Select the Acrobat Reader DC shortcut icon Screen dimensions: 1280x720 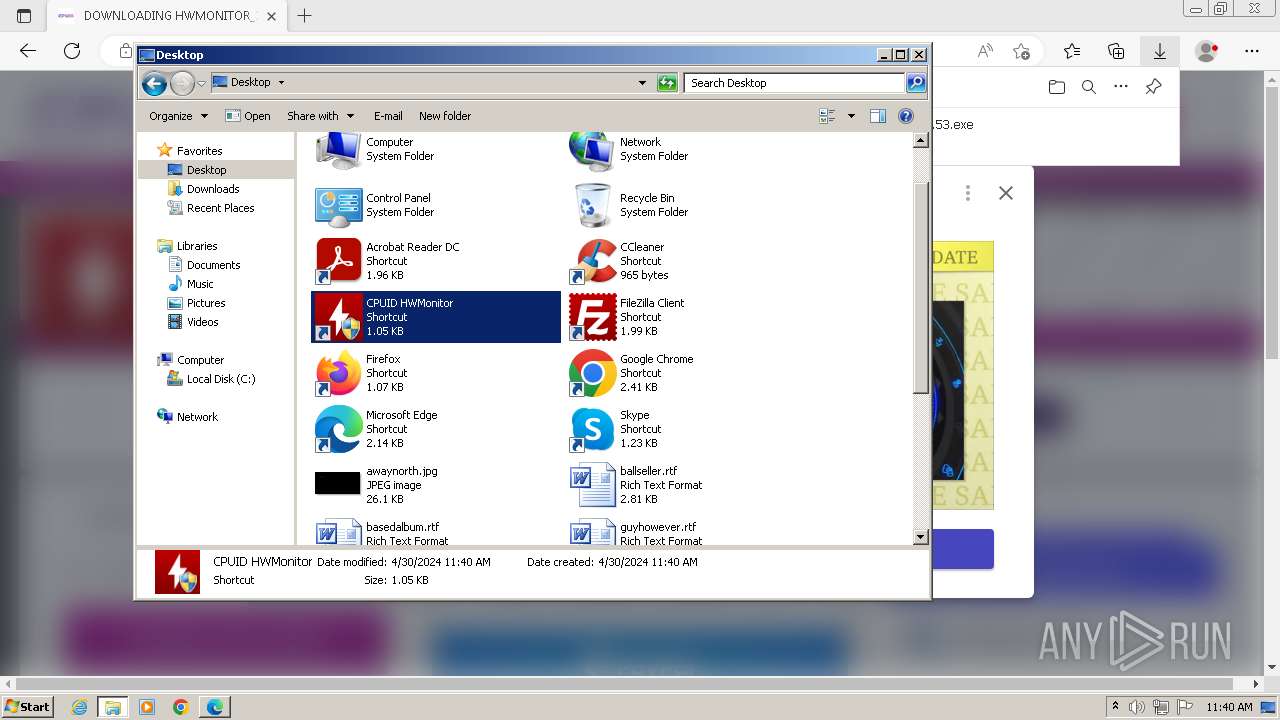click(x=338, y=261)
